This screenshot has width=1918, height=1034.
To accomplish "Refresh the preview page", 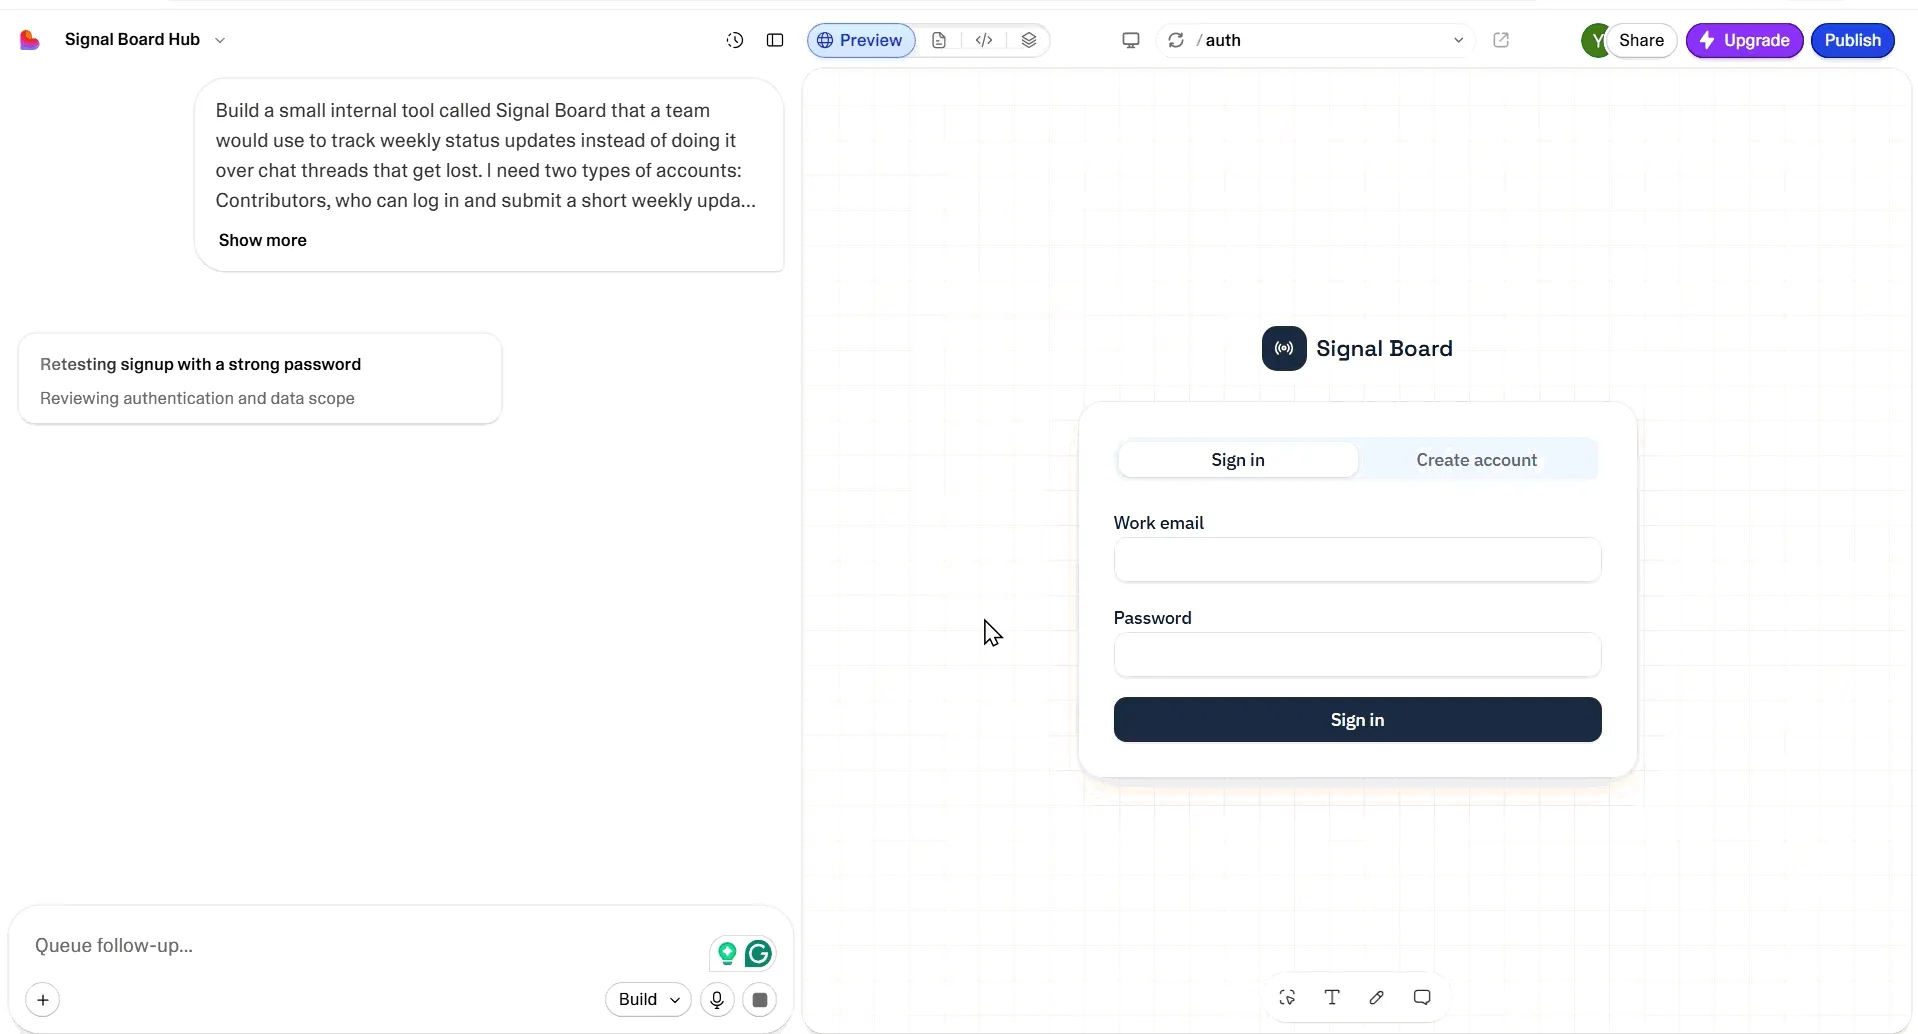I will click(1176, 40).
